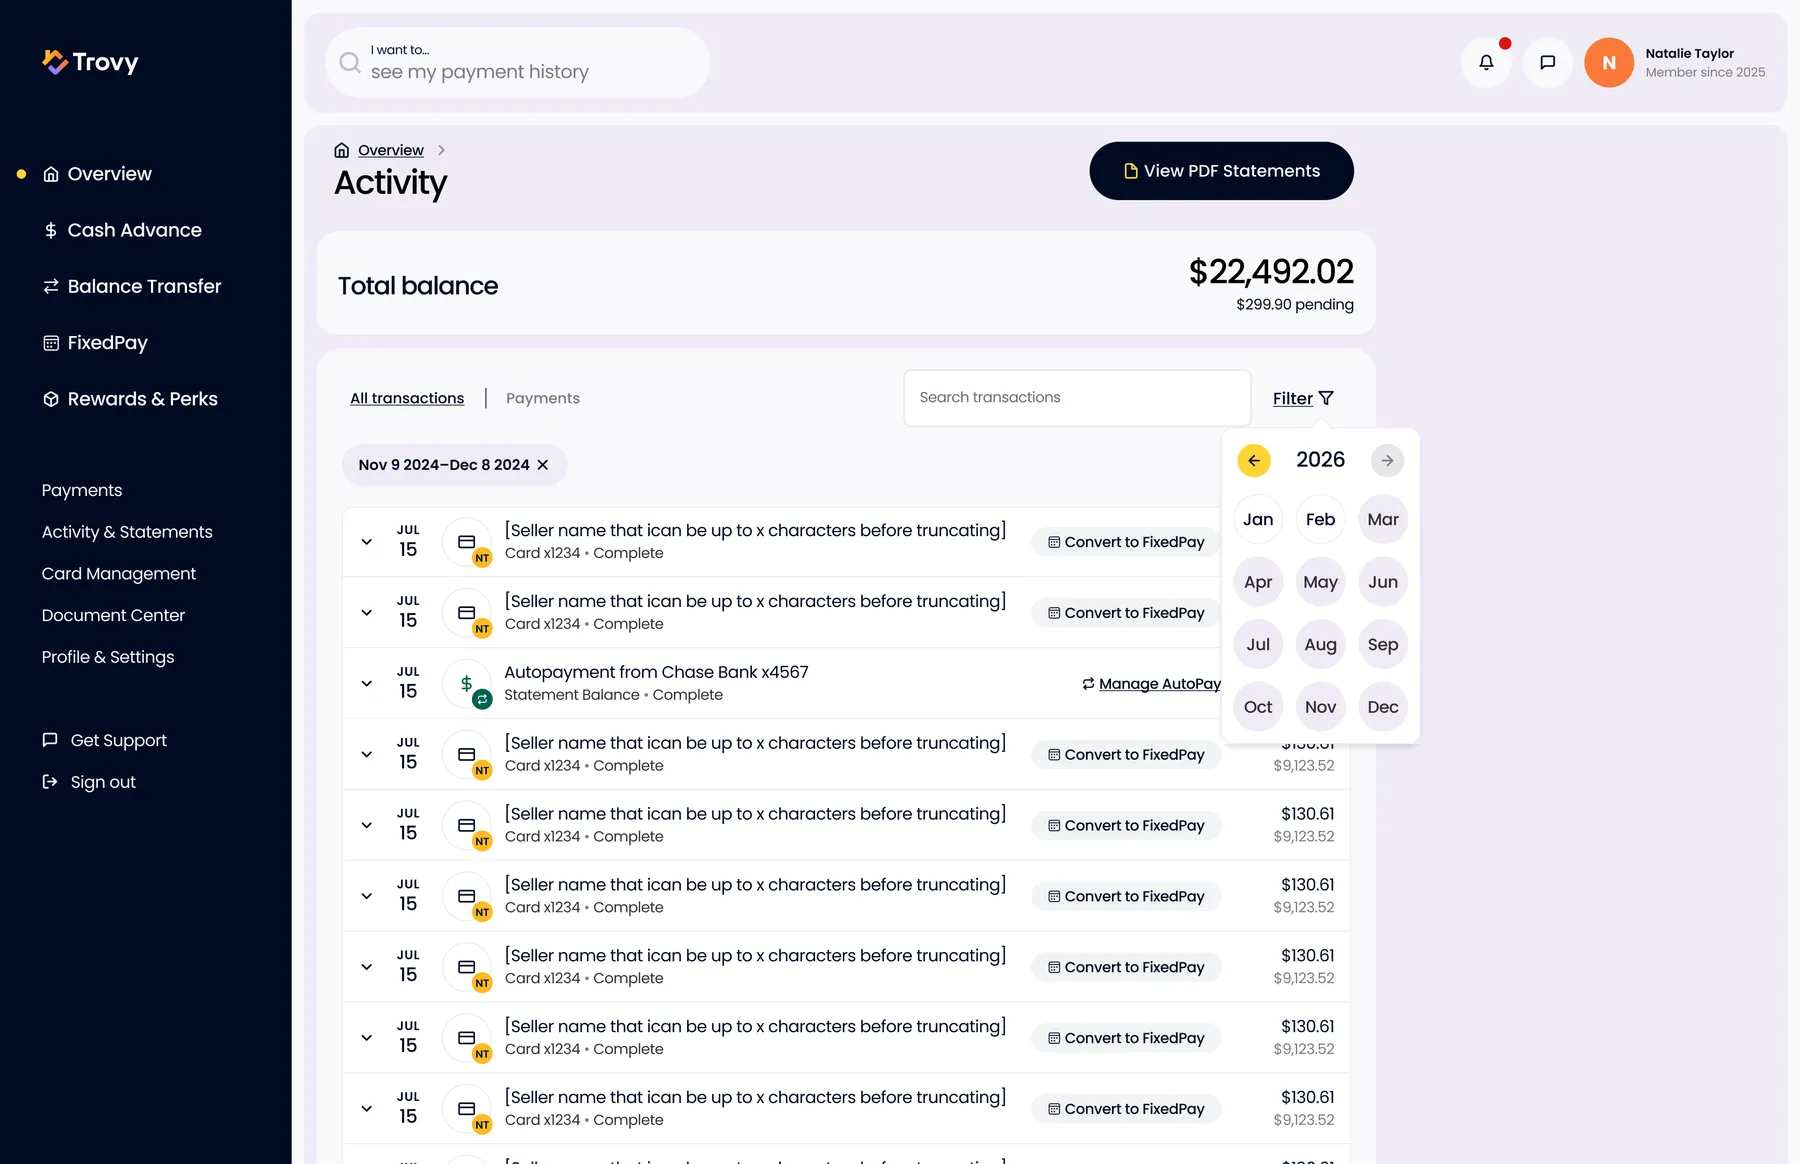
Task: Go to next year in month picker
Action: coord(1387,460)
